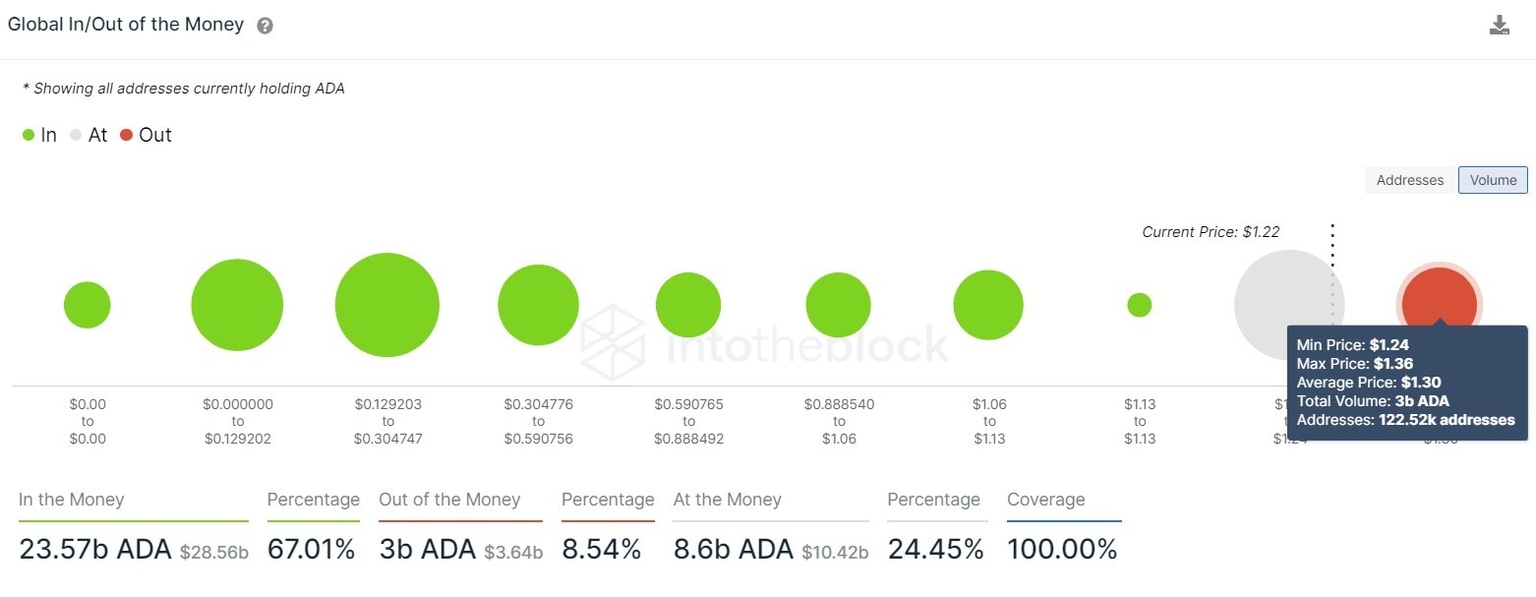The width and height of the screenshot is (1536, 597).
Task: Click the bubble for $0.304776 to $0.590756
Action: pos(538,305)
